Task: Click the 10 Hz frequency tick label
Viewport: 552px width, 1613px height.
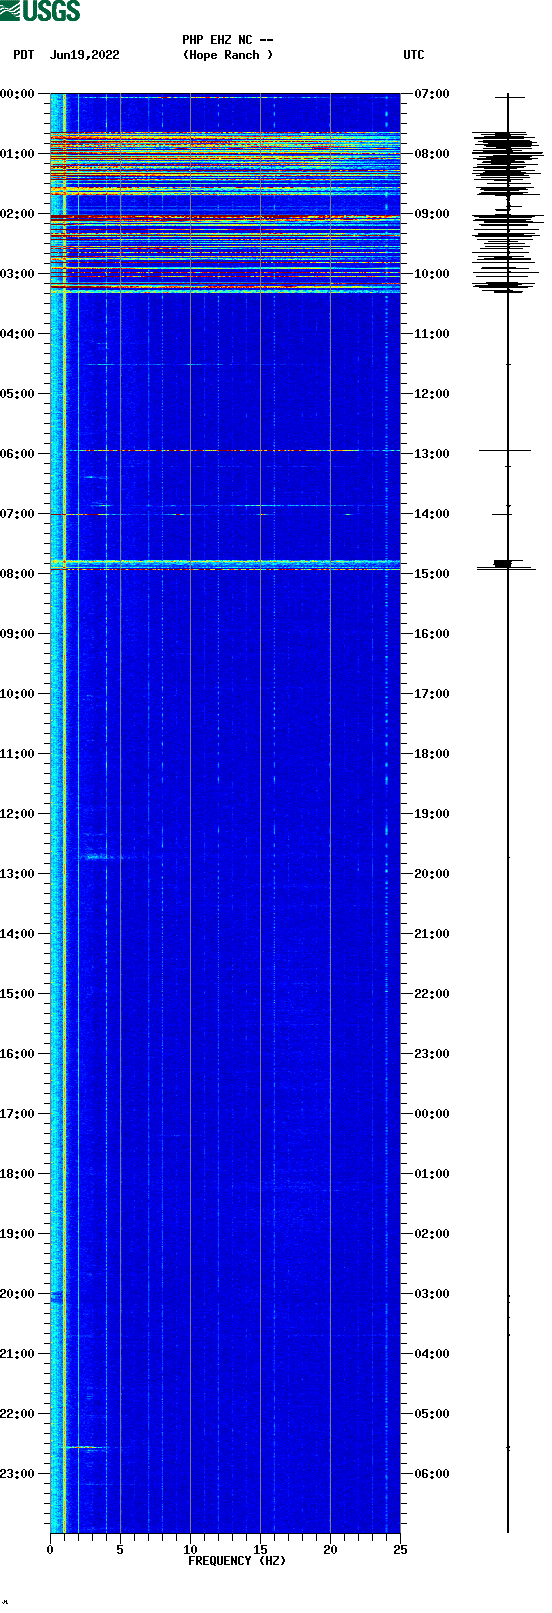Action: [190, 1550]
